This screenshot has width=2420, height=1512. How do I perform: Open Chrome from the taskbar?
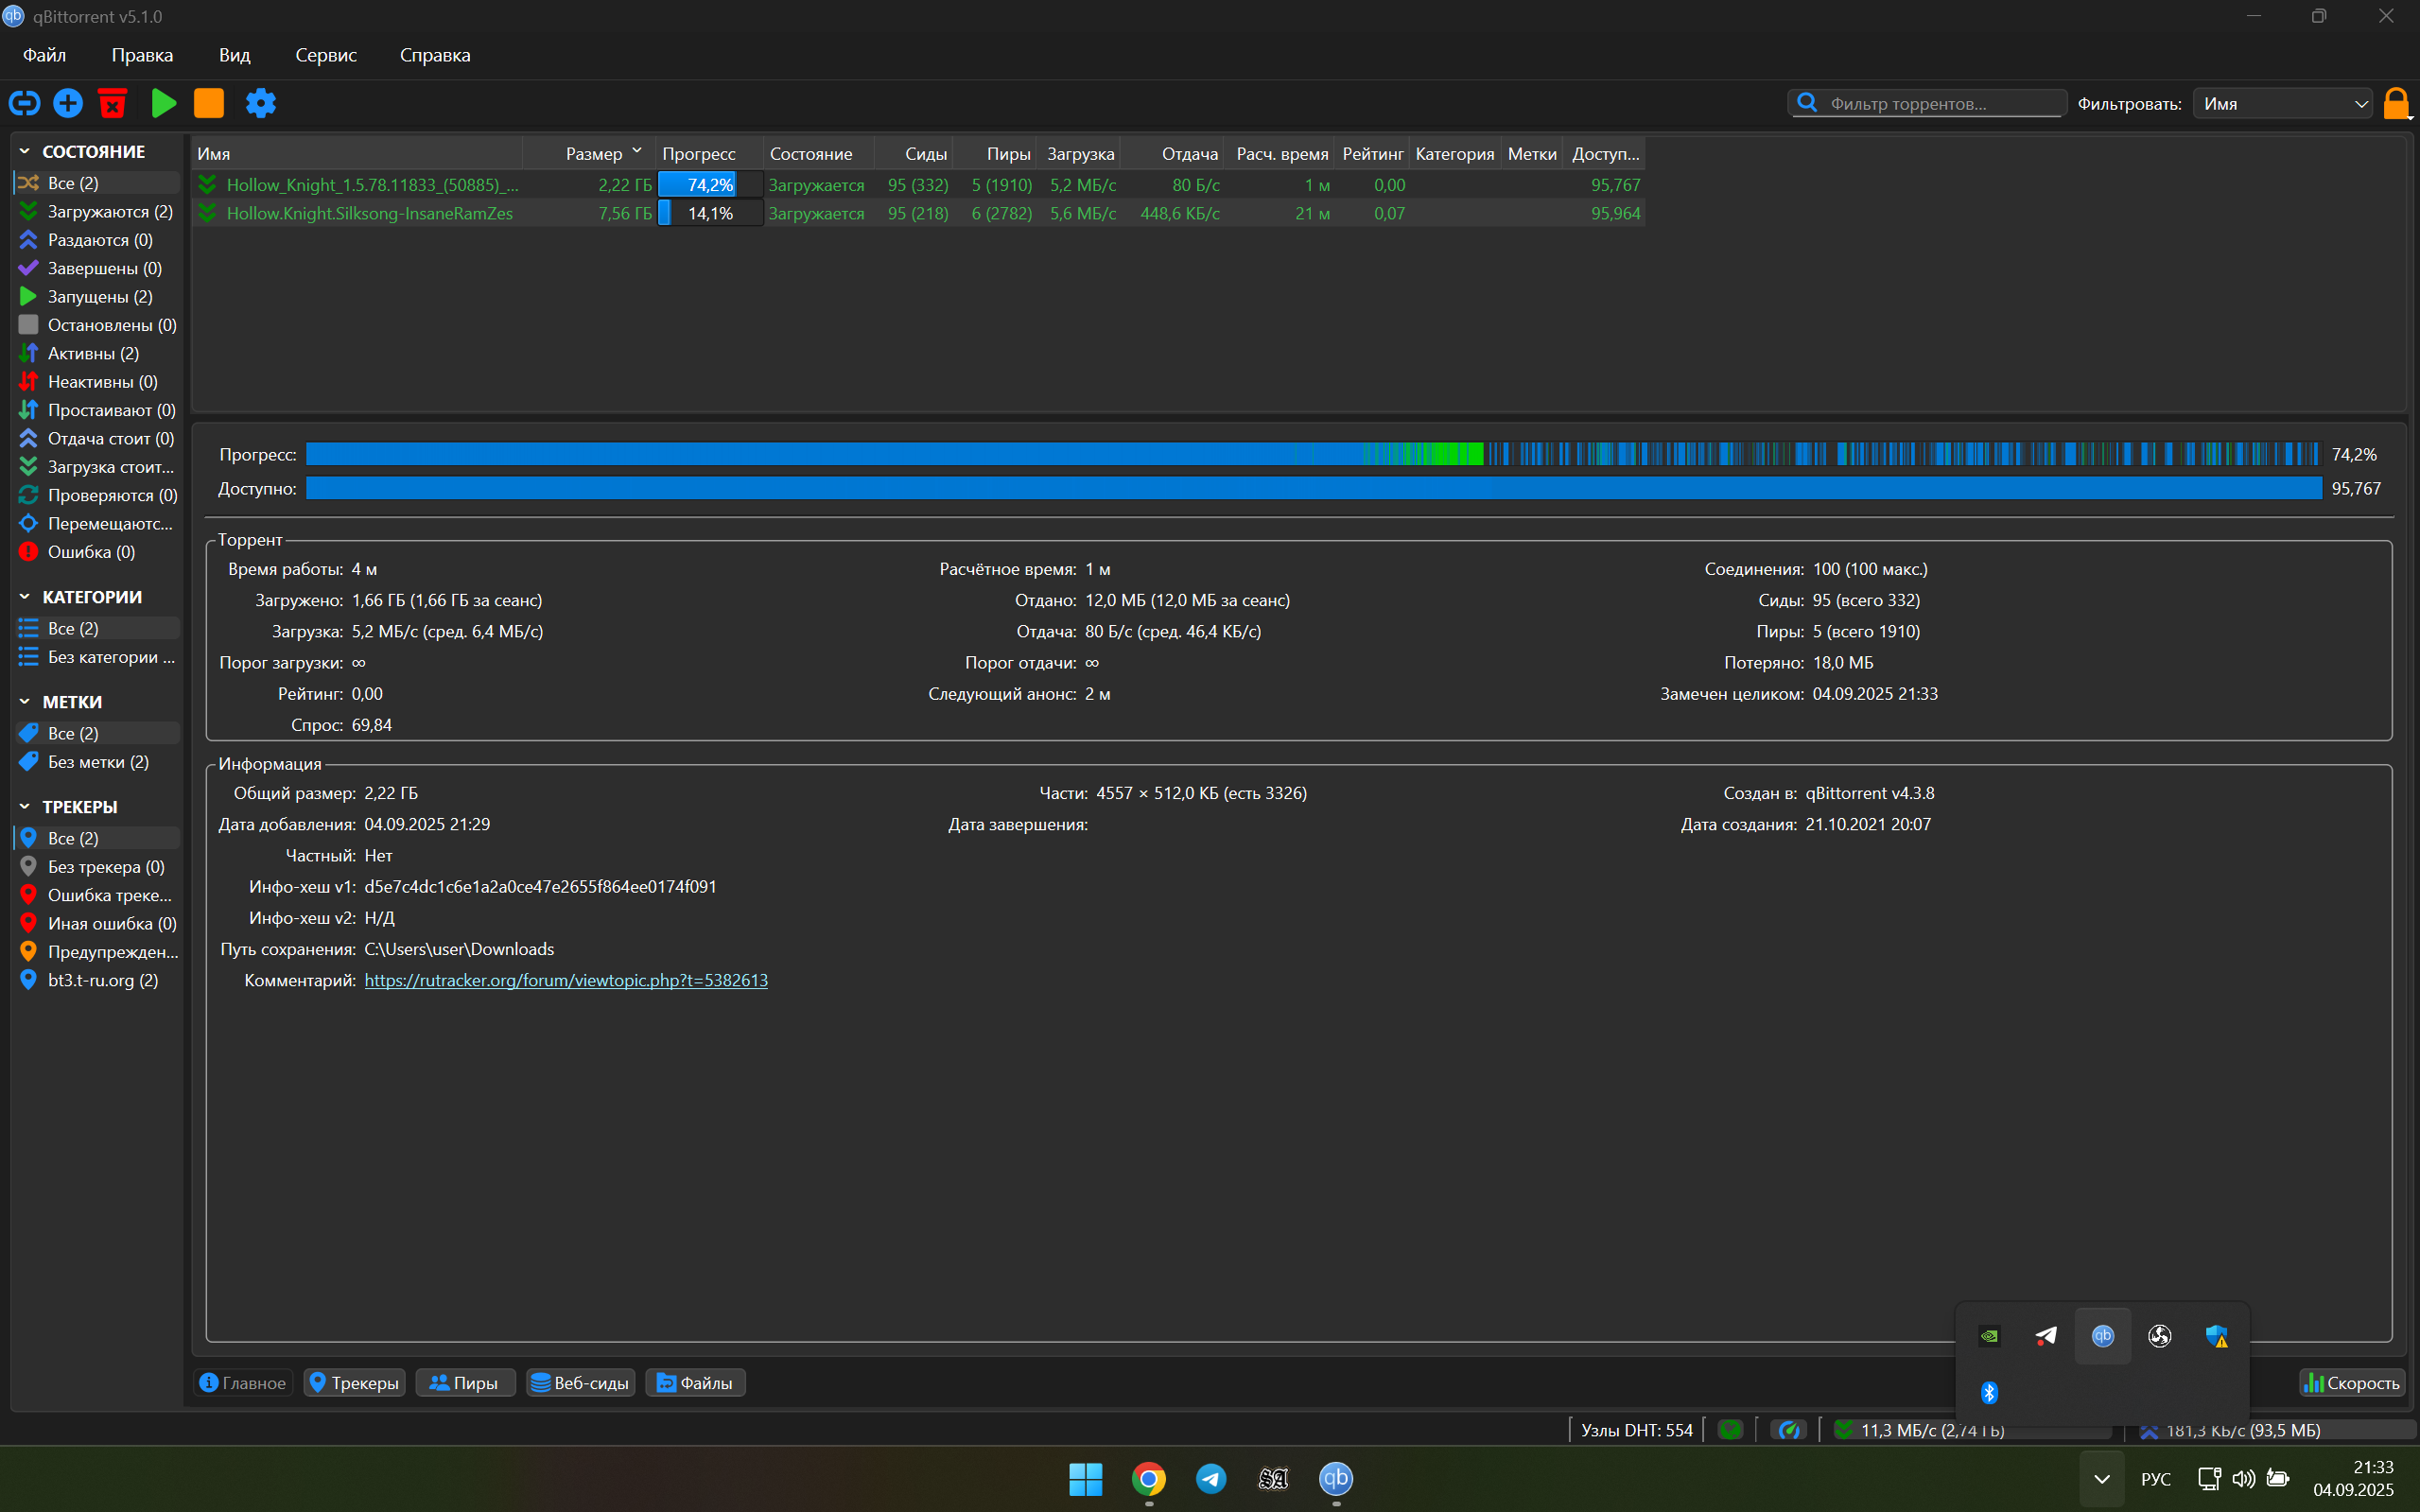point(1149,1478)
